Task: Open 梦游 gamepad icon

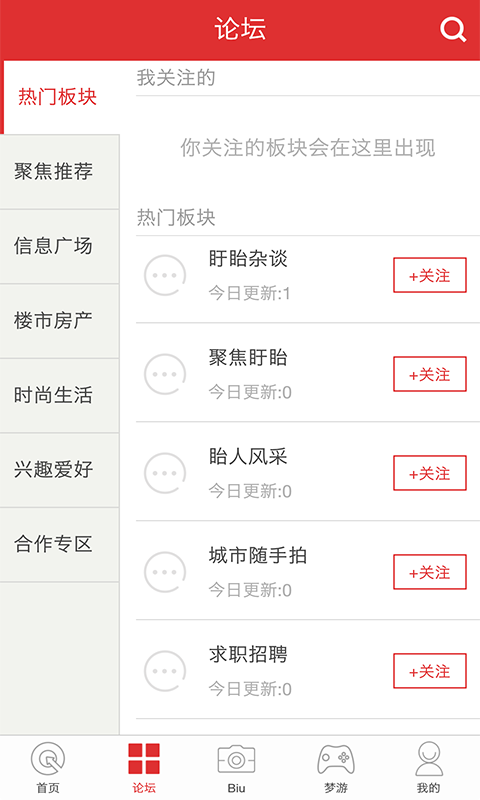Action: [x=336, y=760]
